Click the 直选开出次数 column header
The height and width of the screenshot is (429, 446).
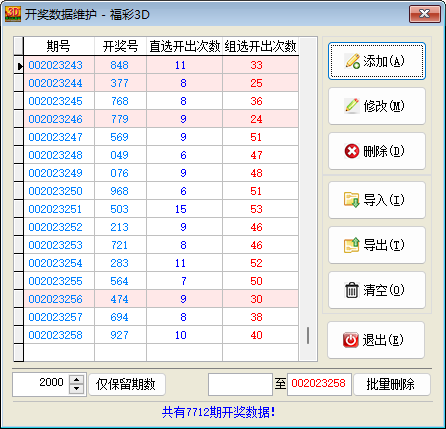[184, 46]
